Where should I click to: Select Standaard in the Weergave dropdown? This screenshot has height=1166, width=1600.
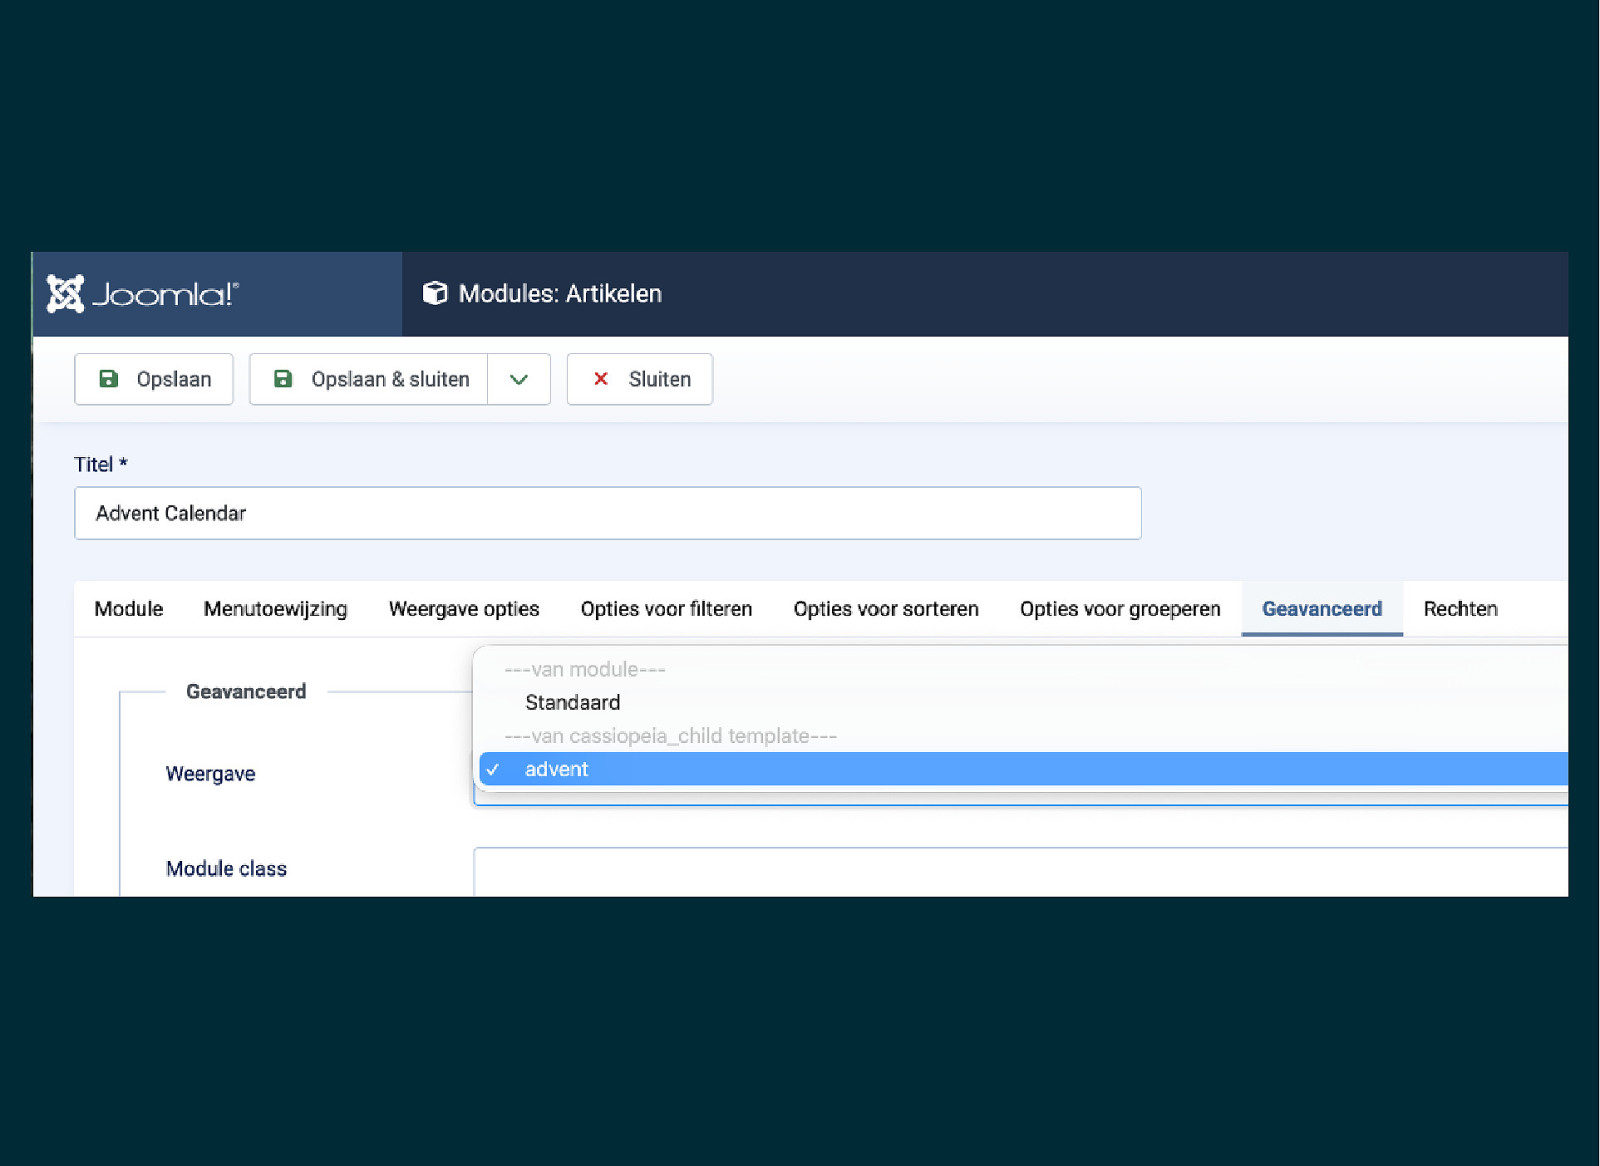(x=572, y=702)
